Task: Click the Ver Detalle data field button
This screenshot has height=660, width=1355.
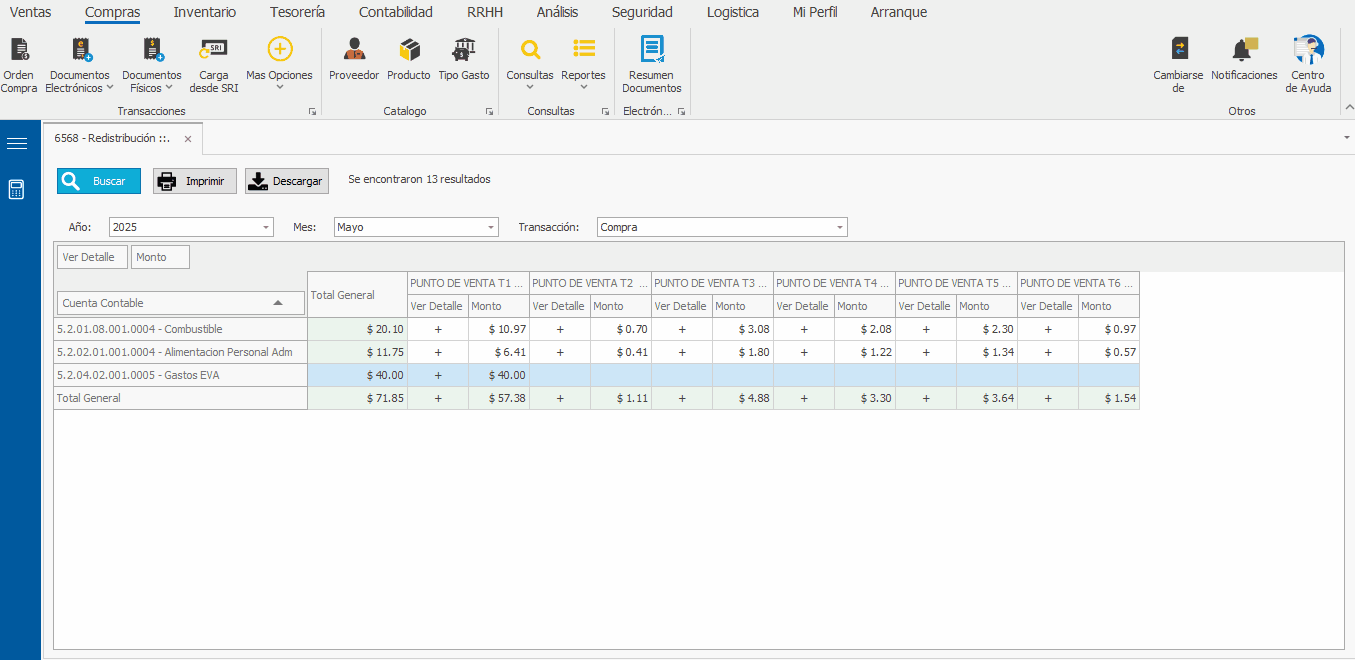Action: coord(93,257)
